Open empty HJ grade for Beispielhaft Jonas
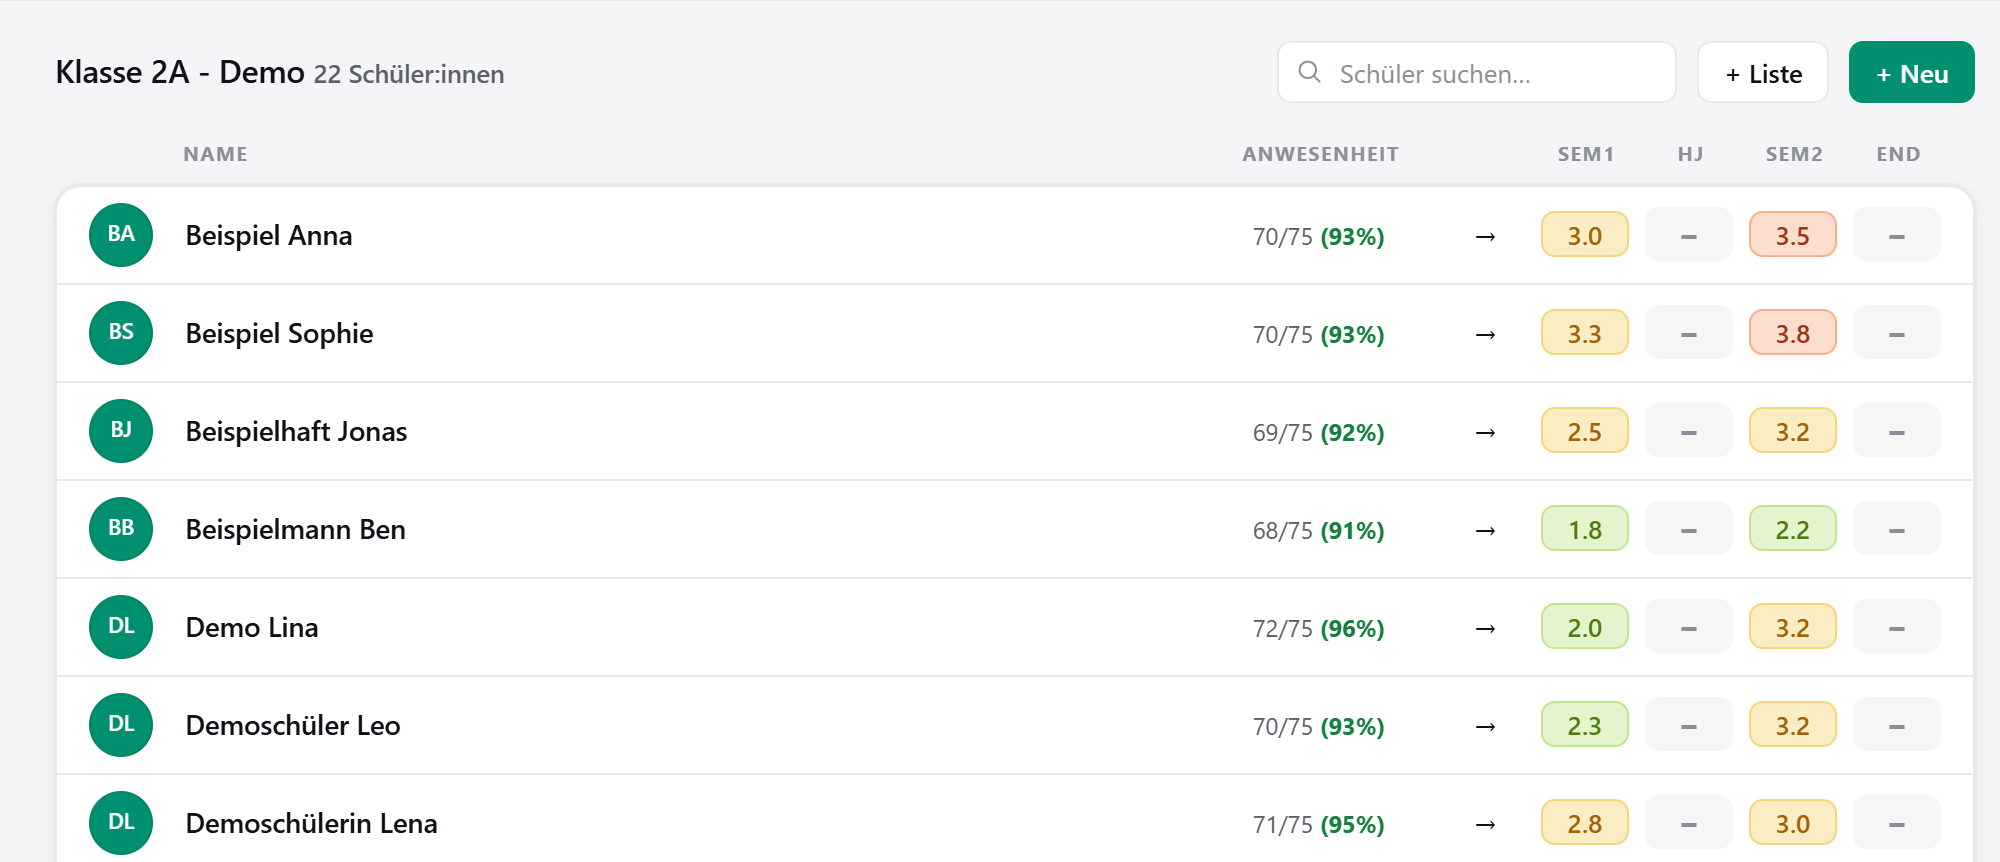This screenshot has width=2000, height=862. tap(1689, 431)
